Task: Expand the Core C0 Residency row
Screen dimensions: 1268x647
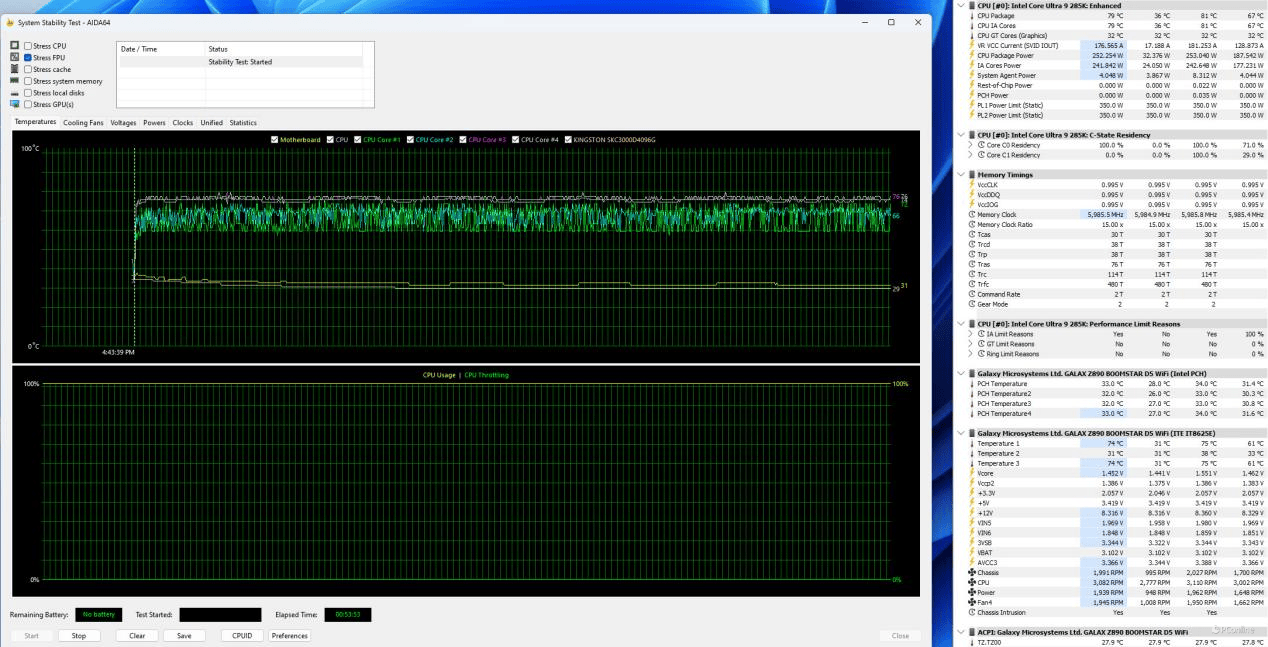Action: 971,145
